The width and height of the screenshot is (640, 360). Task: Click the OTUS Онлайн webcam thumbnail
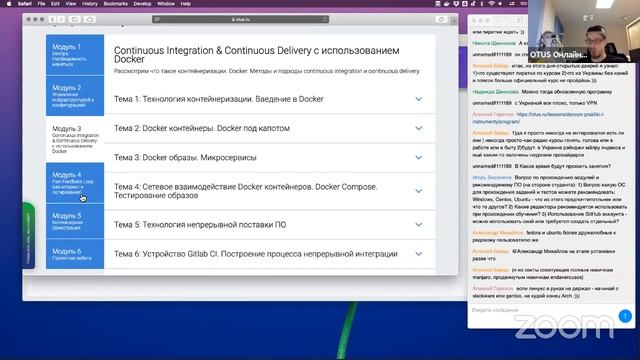(x=584, y=31)
